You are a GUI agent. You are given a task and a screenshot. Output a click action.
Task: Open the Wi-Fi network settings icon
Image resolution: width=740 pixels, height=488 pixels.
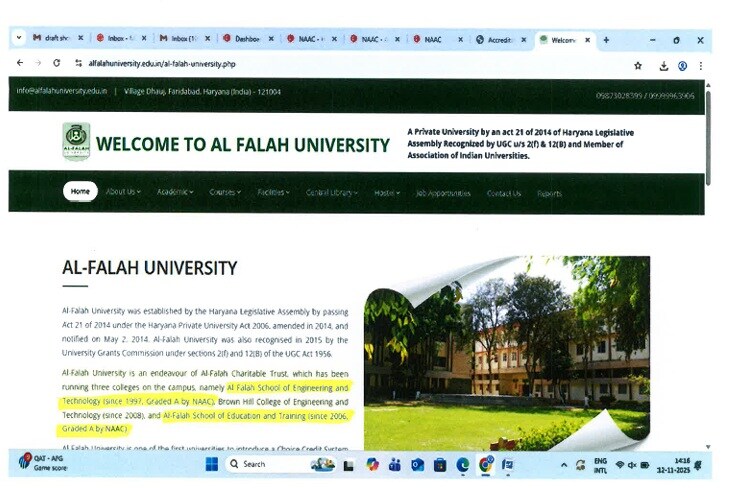pyautogui.click(x=620, y=465)
